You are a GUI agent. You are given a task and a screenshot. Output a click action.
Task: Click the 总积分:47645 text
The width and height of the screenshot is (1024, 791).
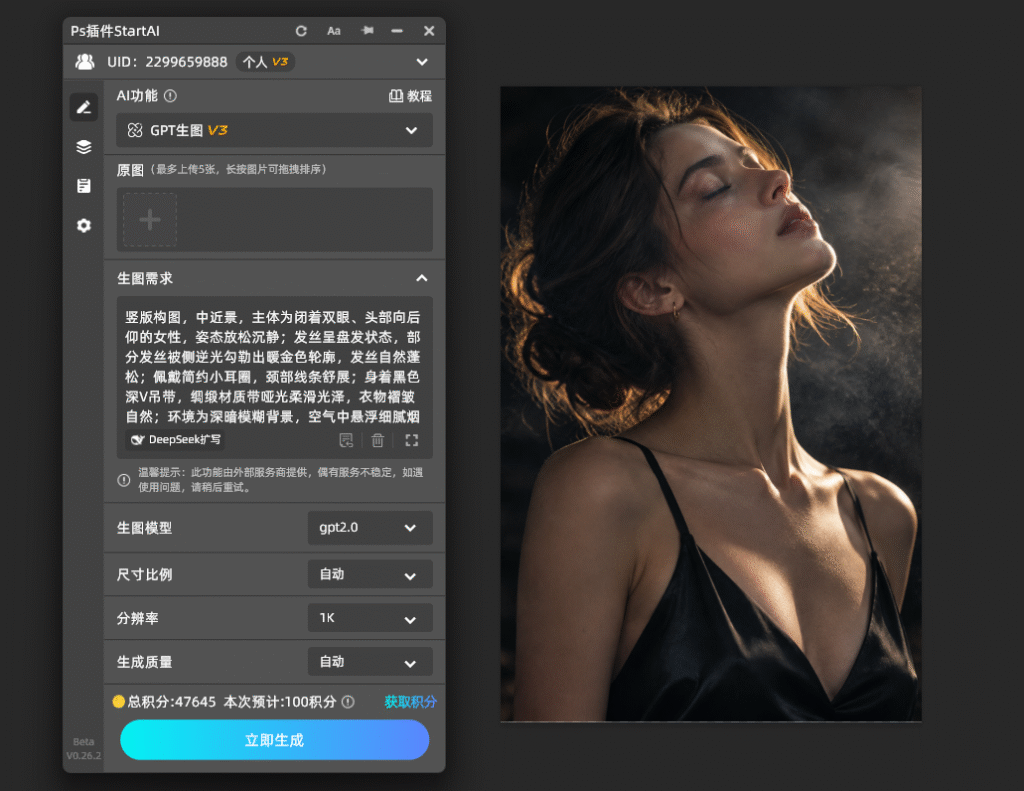172,702
